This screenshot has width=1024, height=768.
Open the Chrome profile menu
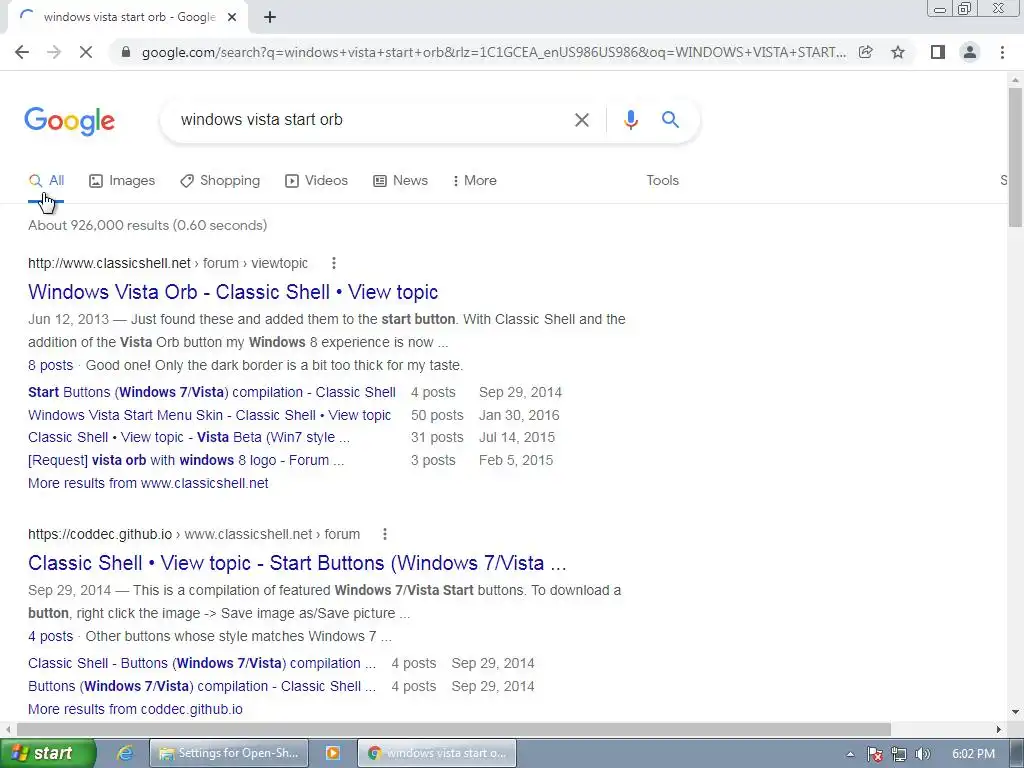pyautogui.click(x=970, y=52)
